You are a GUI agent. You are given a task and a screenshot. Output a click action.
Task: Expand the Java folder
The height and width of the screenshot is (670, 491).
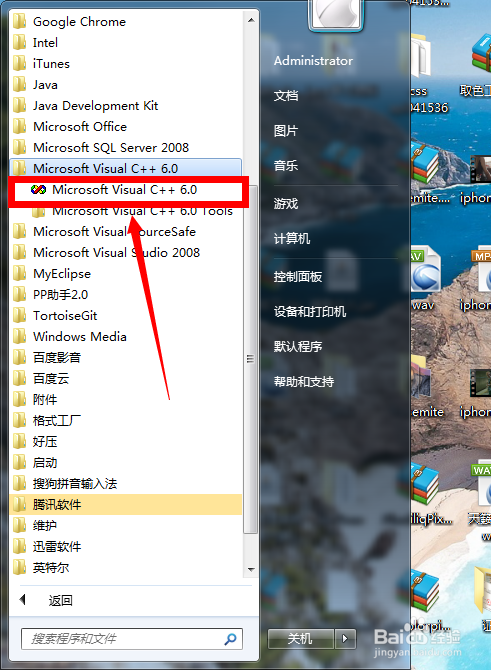click(126, 84)
